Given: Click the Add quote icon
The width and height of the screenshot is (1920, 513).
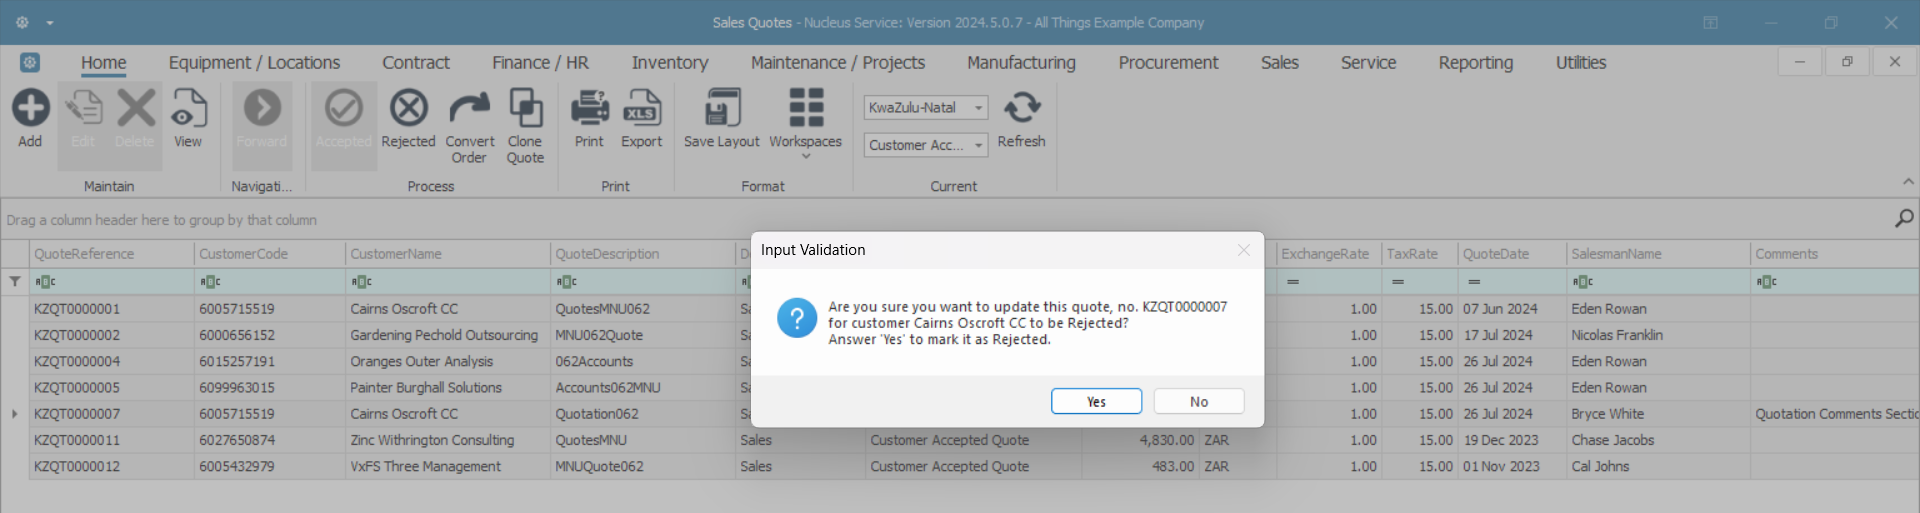Looking at the screenshot, I should tap(30, 110).
